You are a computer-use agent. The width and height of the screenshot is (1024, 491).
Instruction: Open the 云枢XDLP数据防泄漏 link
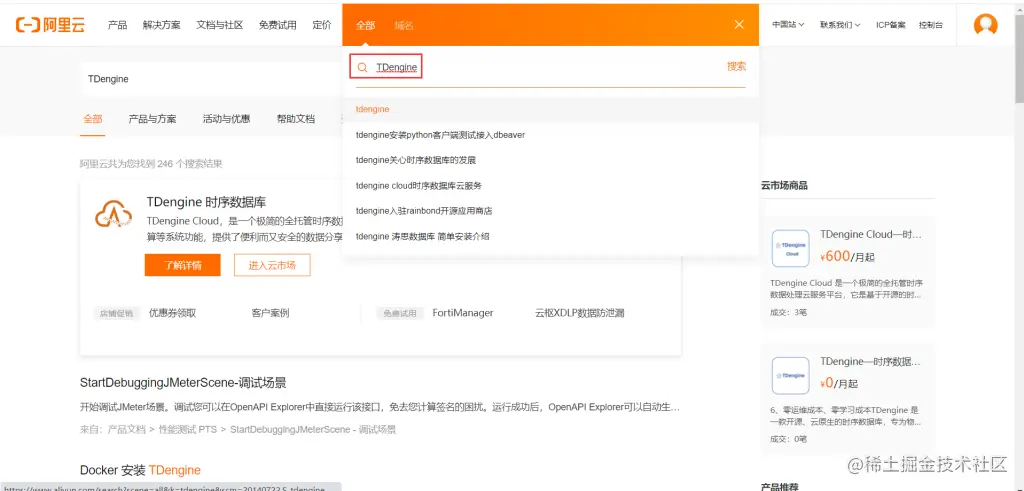click(x=580, y=313)
